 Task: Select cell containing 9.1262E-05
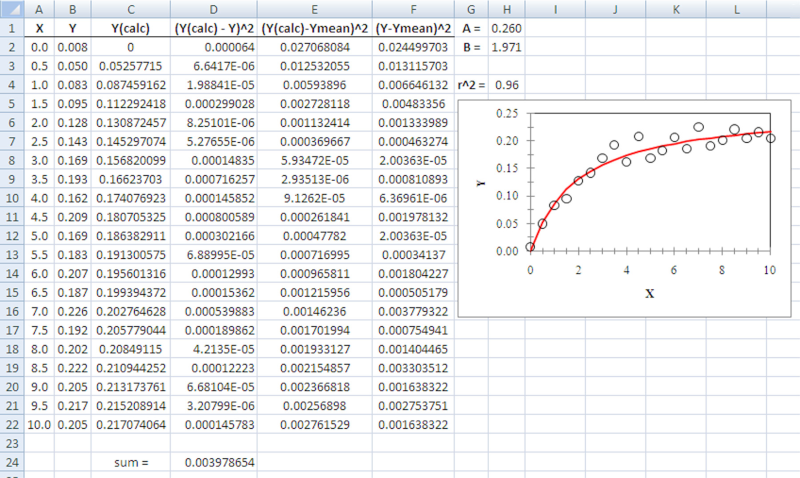[x=315, y=198]
